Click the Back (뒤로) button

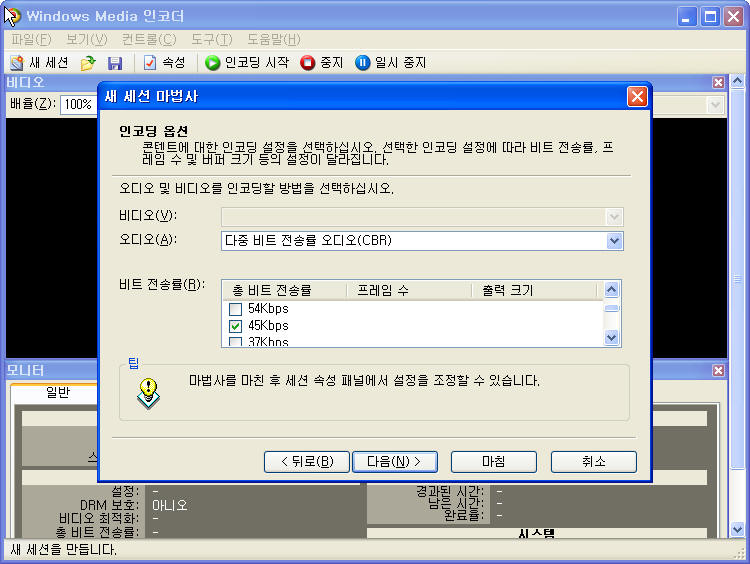click(x=307, y=462)
